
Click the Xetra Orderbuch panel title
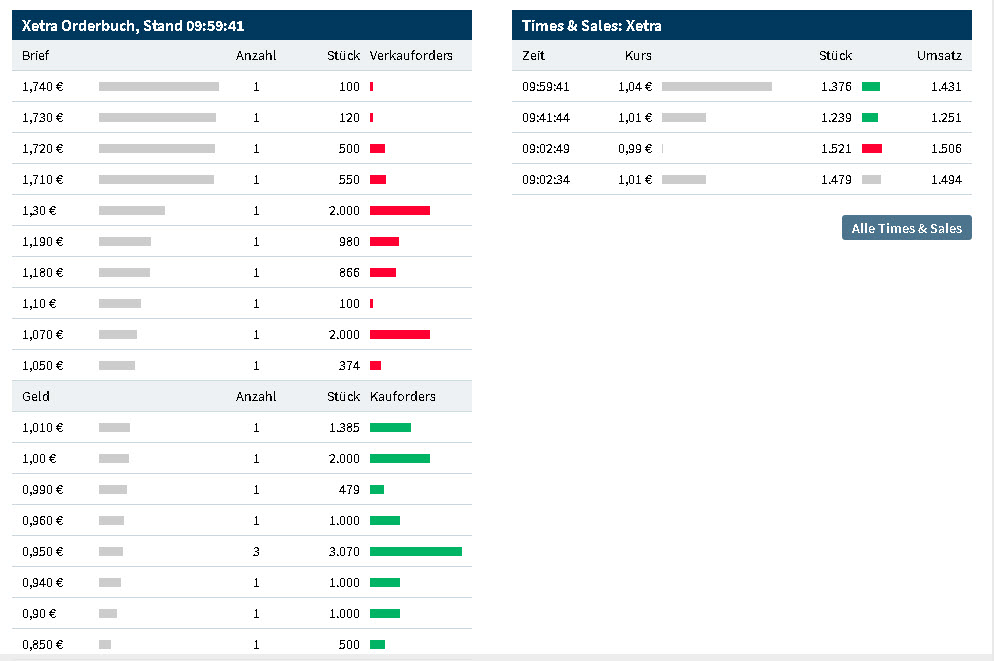pyautogui.click(x=133, y=25)
